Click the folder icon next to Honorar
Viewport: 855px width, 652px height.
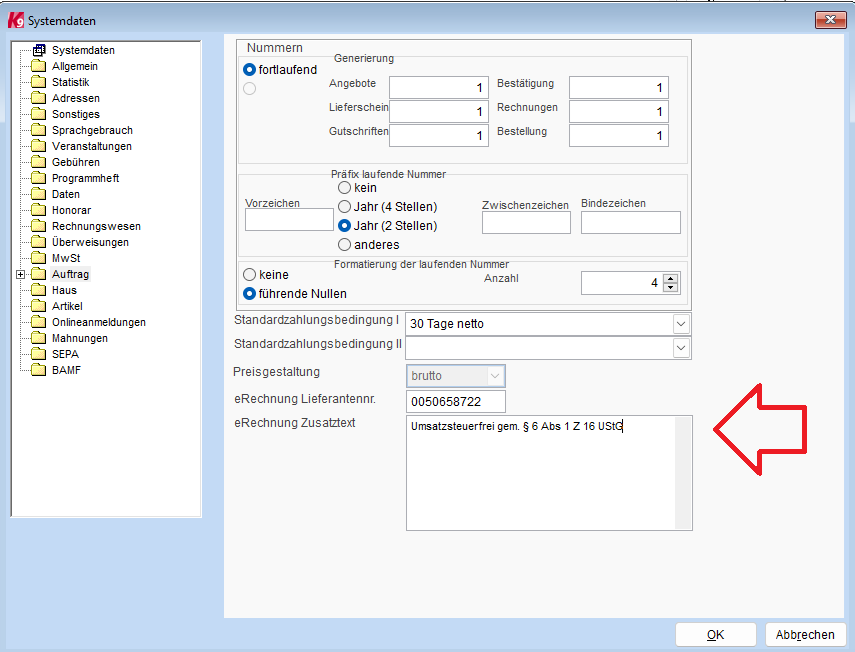[39, 210]
